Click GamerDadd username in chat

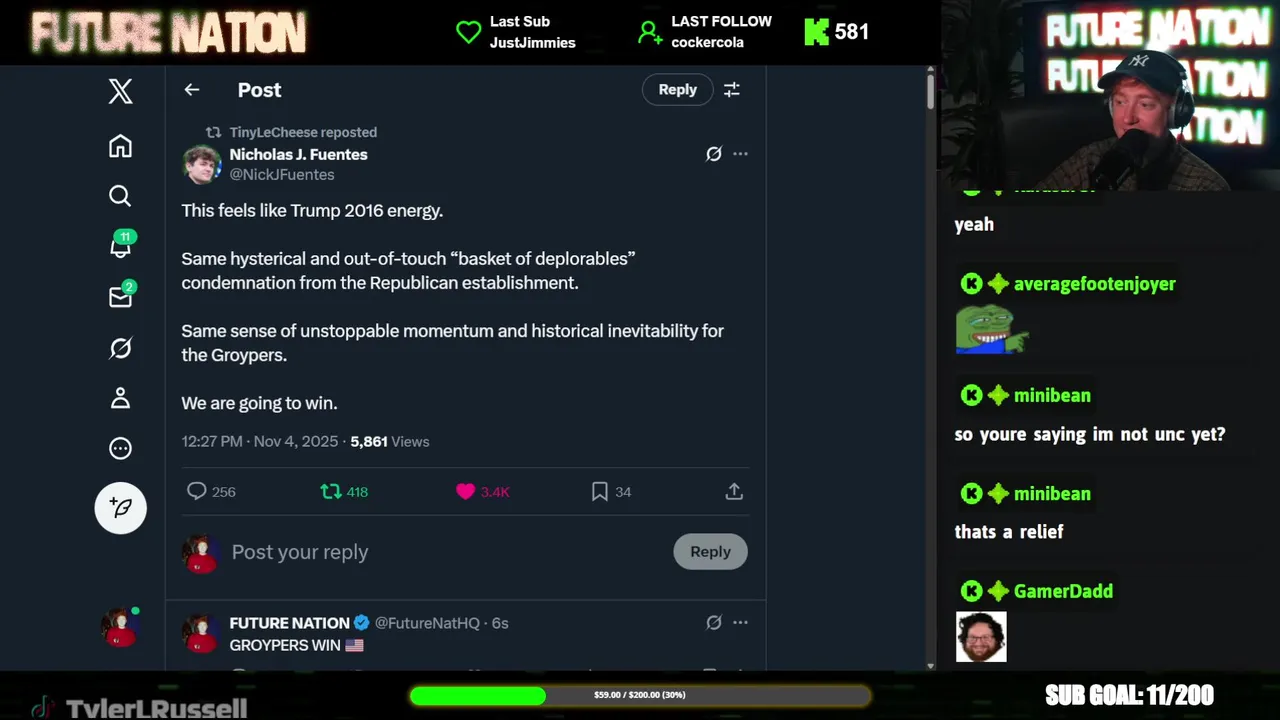1063,591
